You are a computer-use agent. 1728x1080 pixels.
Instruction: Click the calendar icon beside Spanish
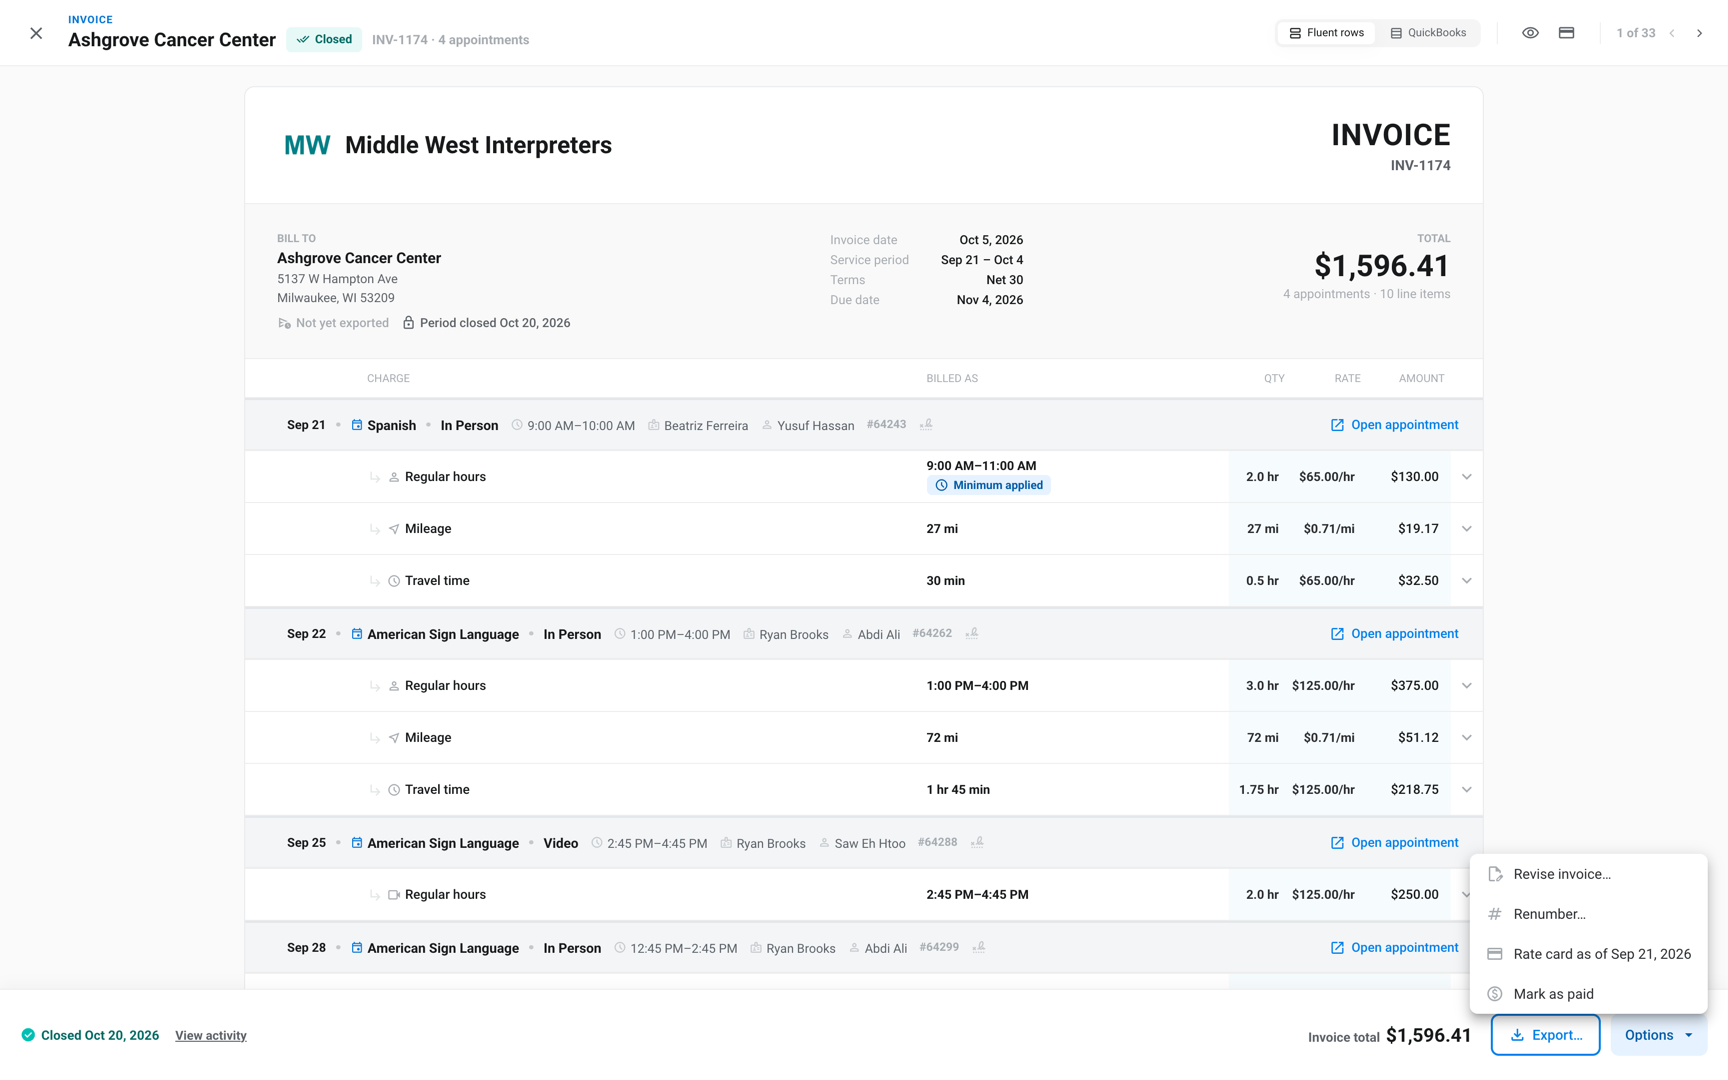tap(357, 425)
